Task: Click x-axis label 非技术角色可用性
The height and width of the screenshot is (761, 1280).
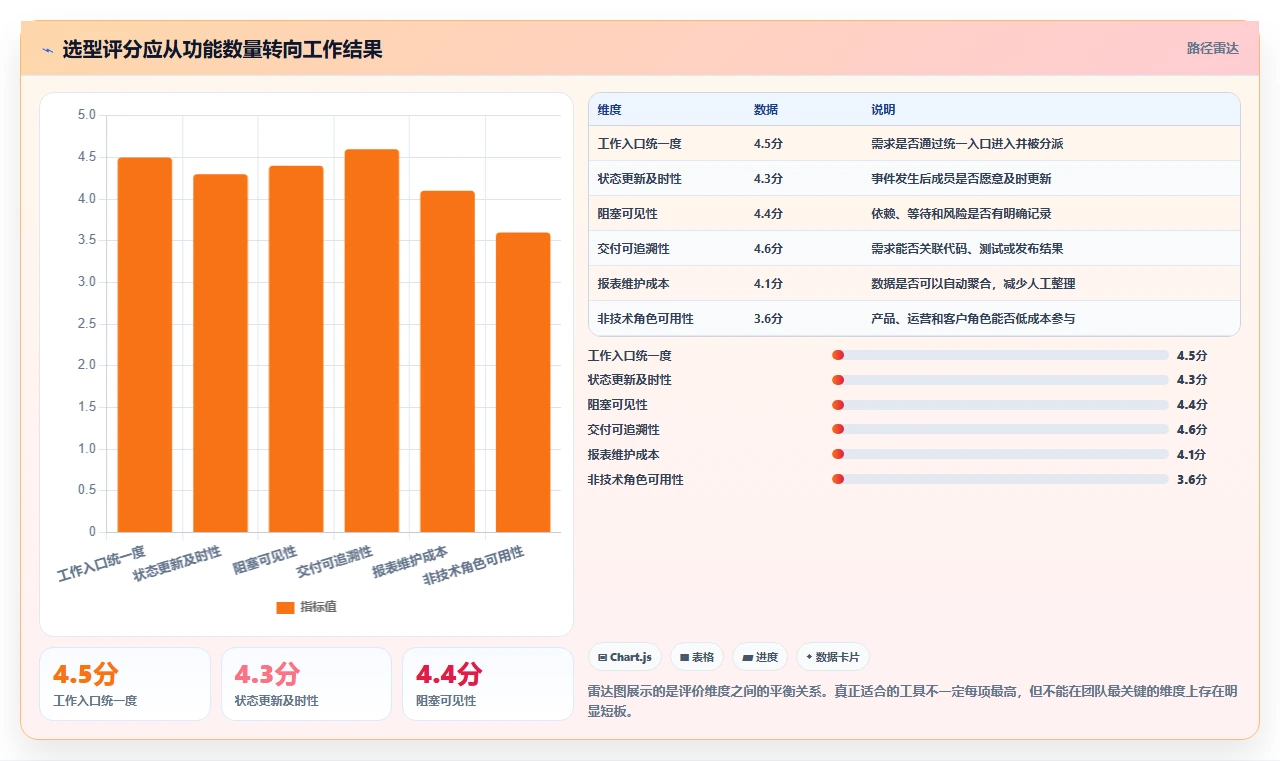Action: coord(473,566)
